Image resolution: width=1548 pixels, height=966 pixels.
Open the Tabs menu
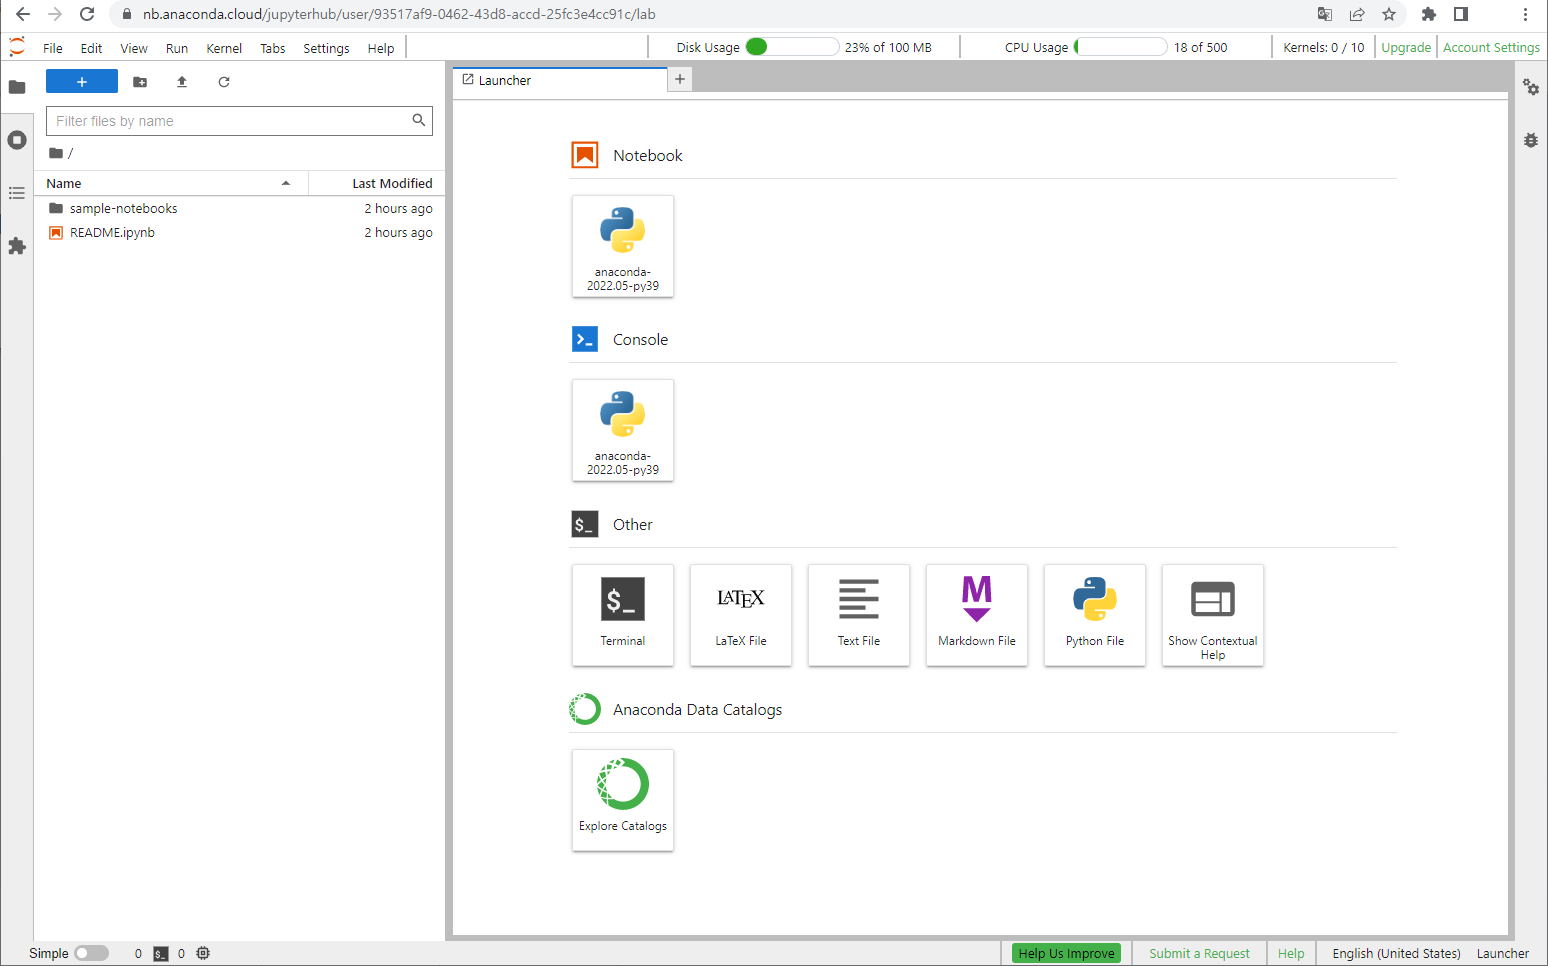coord(273,48)
